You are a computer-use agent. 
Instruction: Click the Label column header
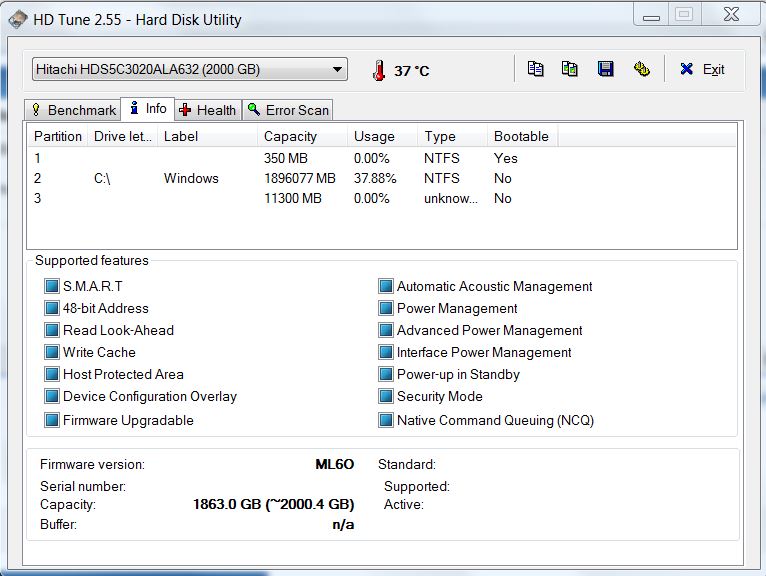(x=208, y=136)
